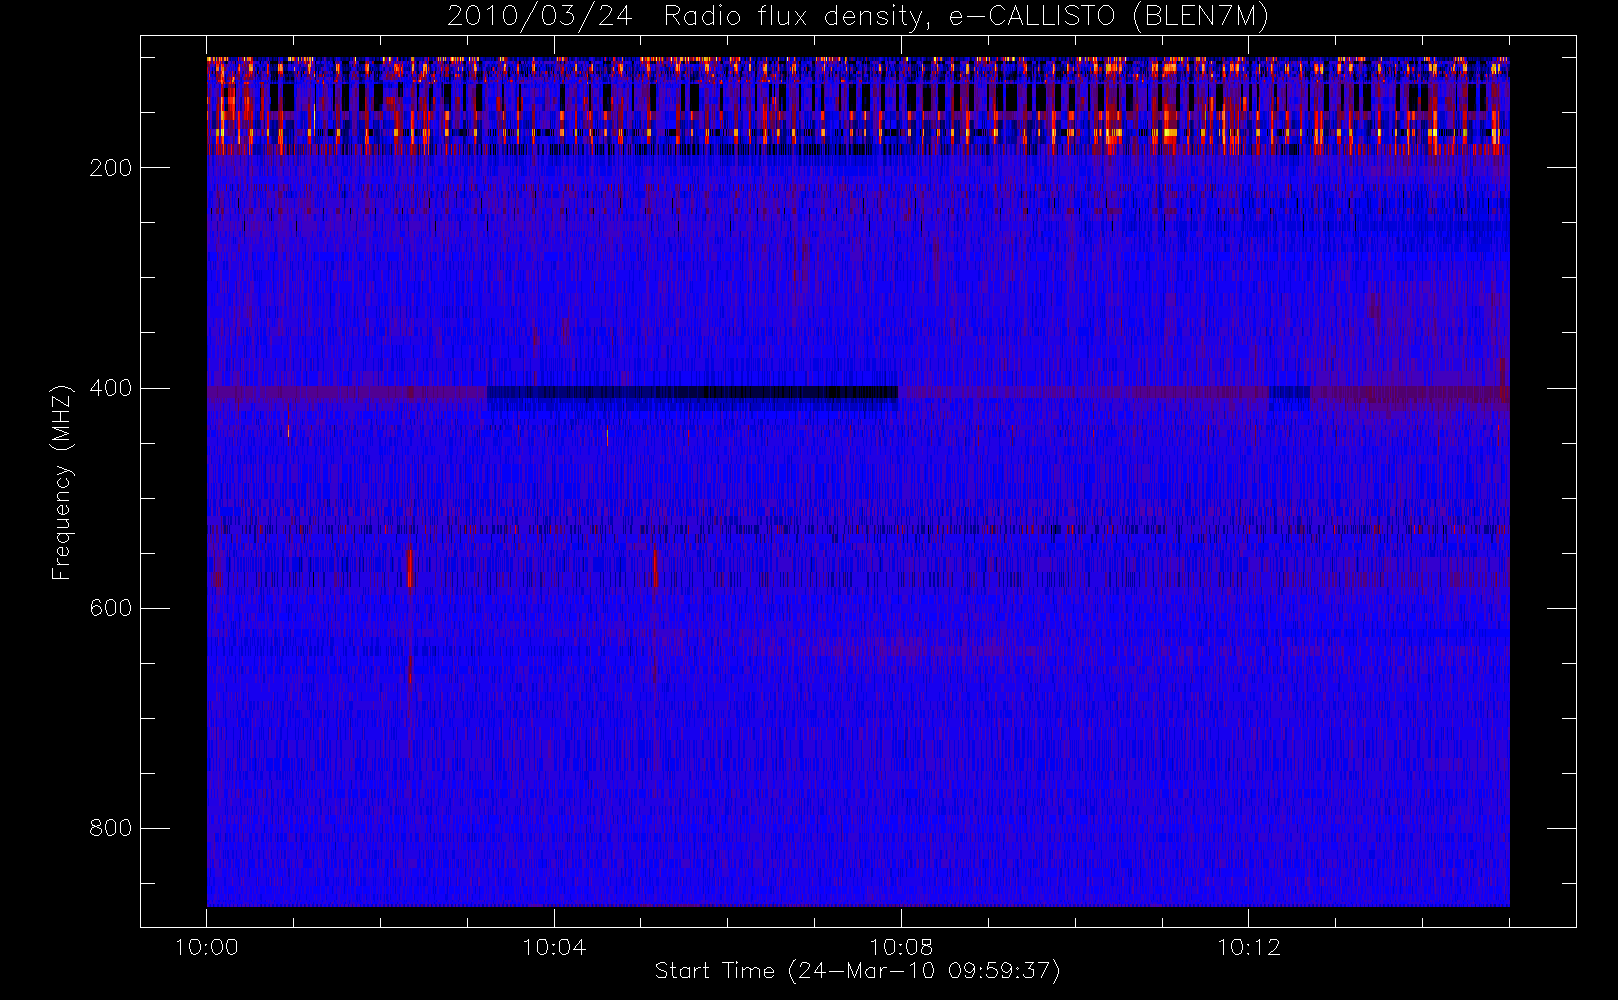The image size is (1618, 1000).
Task: Click the '10:08' time tick label
Action: pyautogui.click(x=901, y=947)
